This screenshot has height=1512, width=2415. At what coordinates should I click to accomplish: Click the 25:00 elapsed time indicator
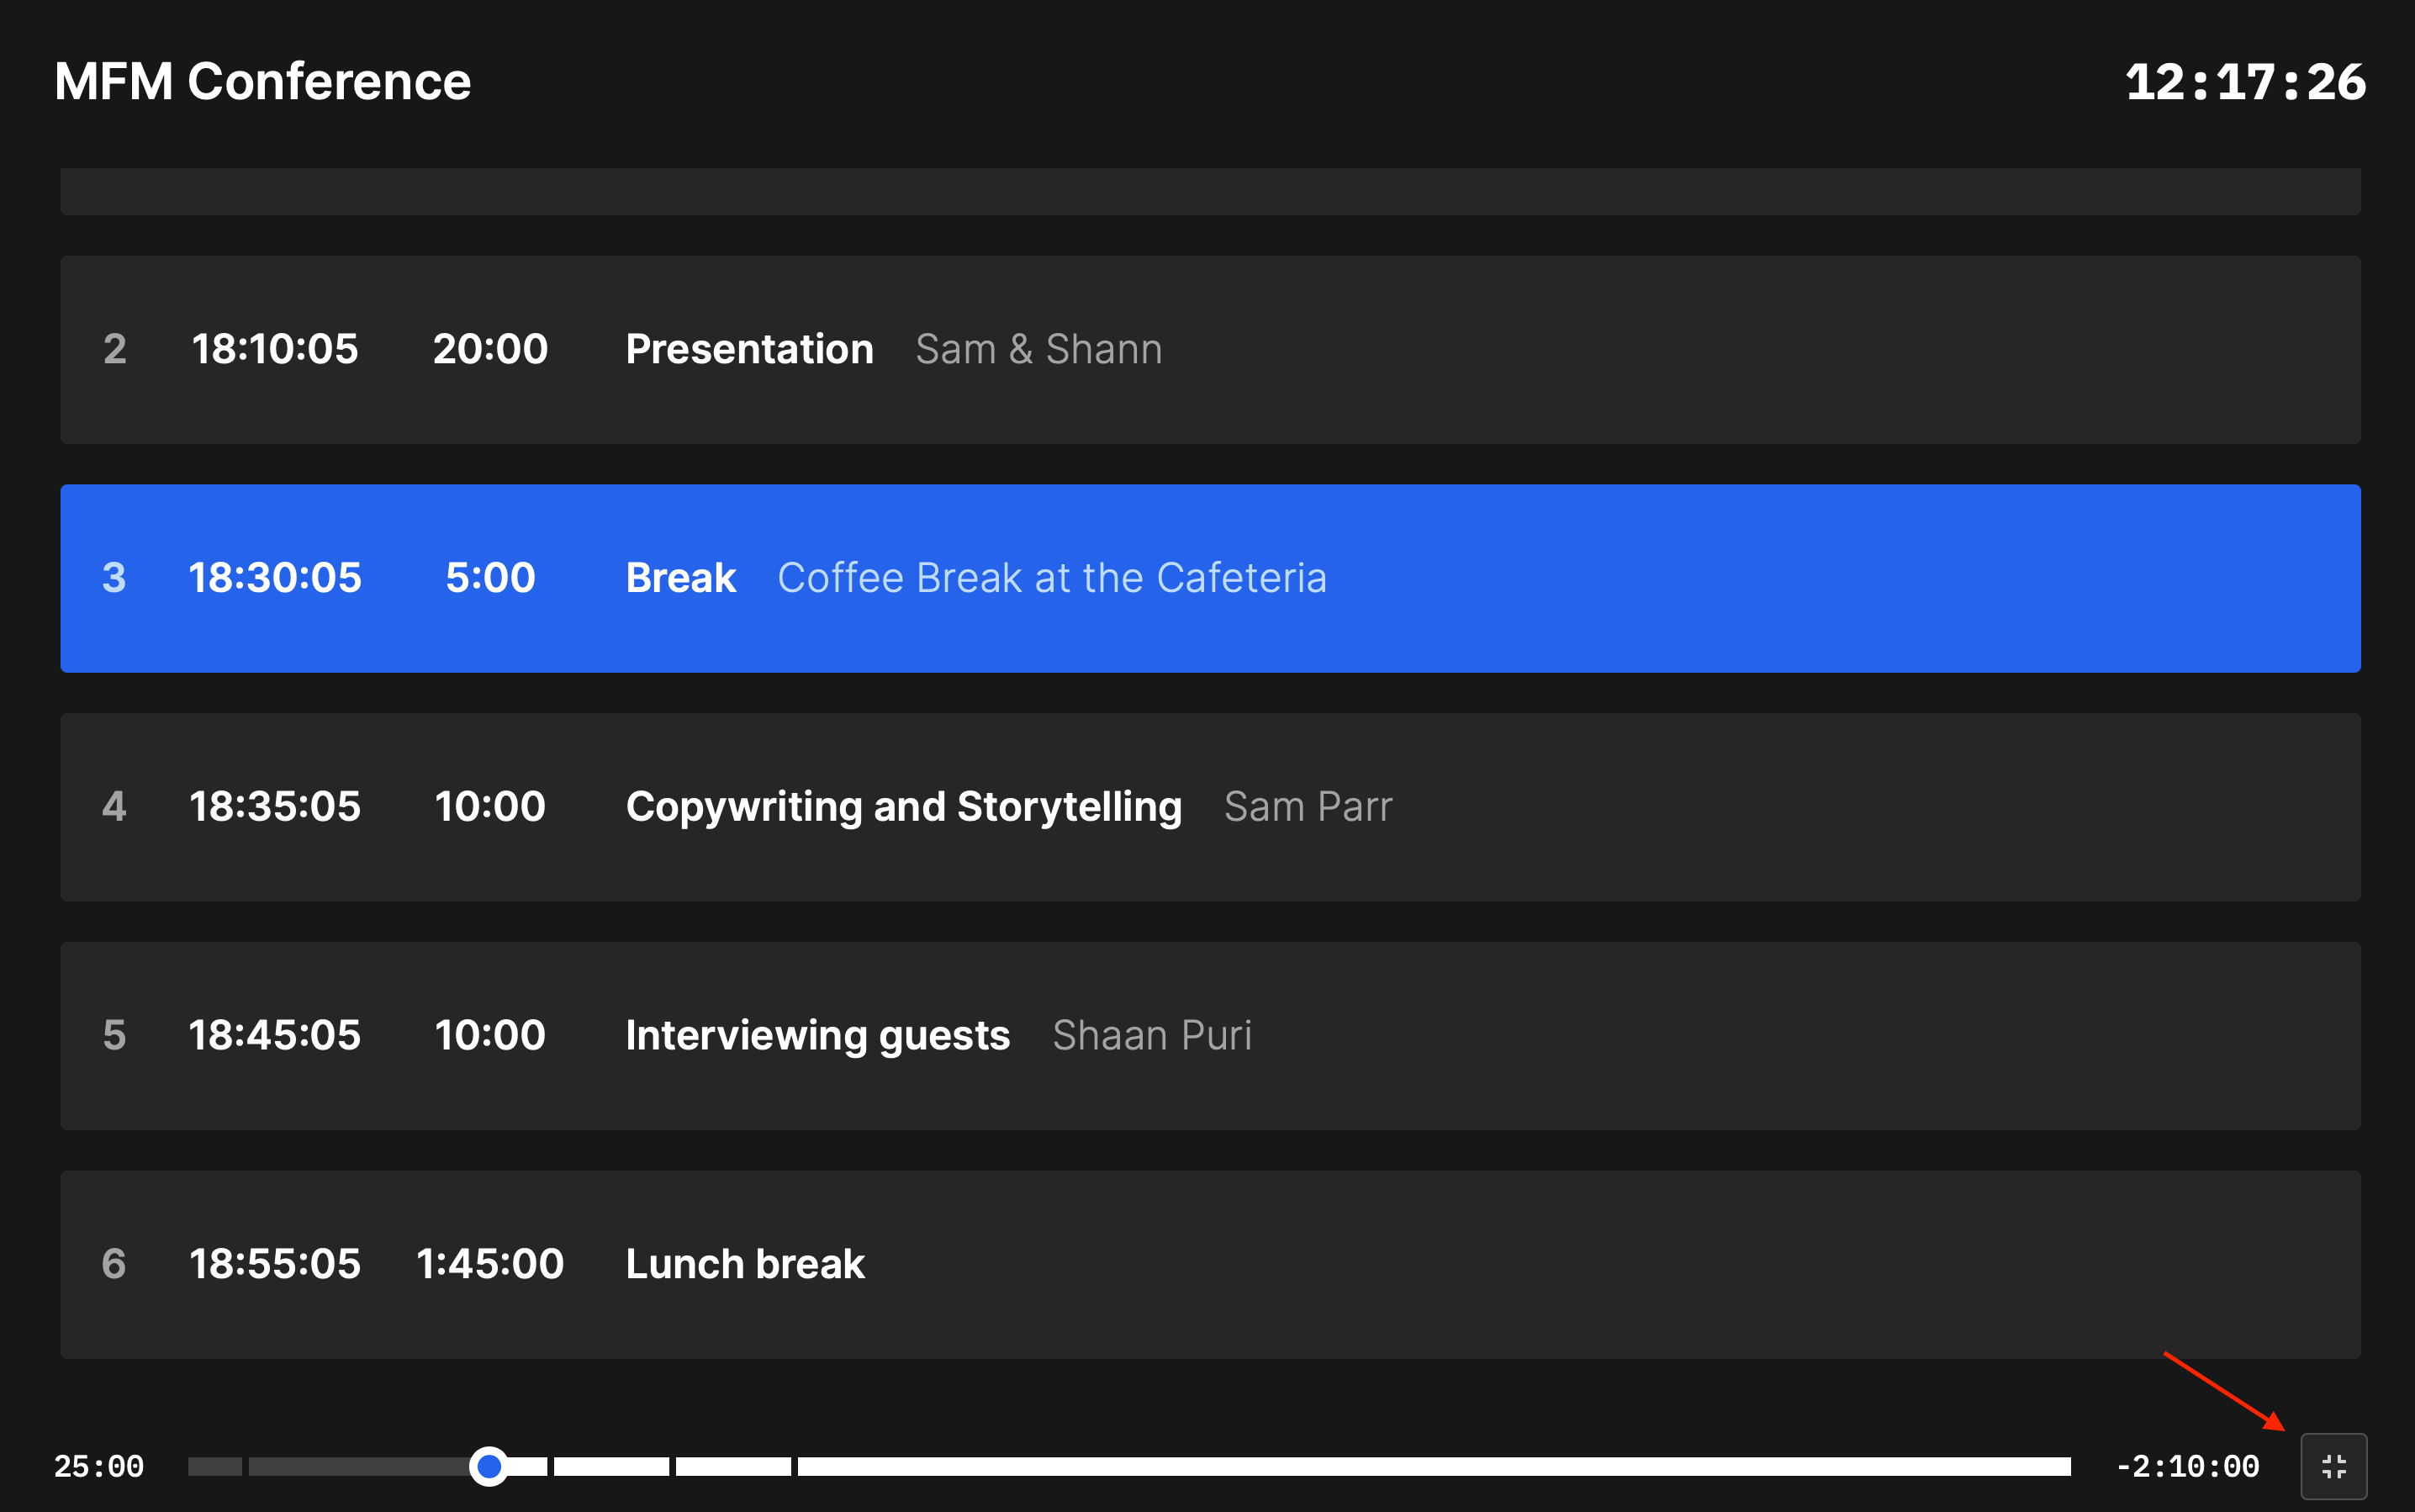(99, 1460)
